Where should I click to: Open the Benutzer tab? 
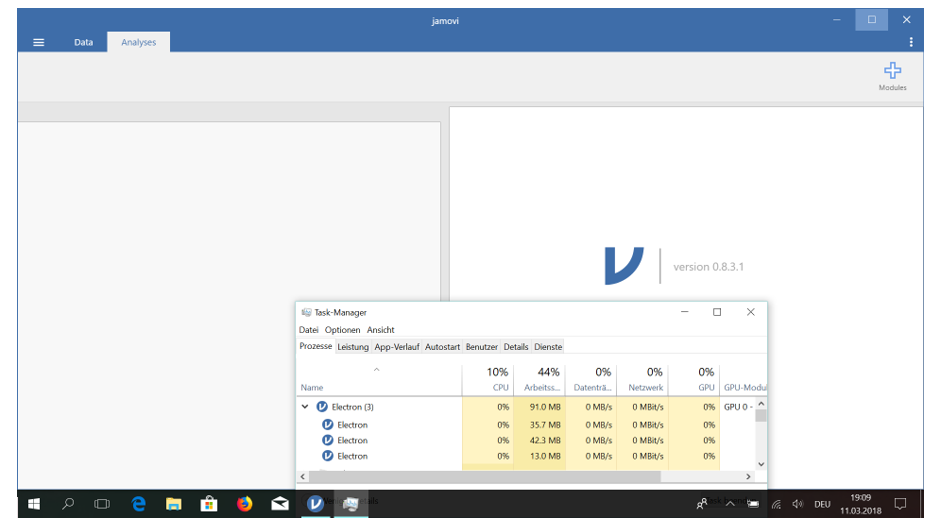tap(482, 347)
